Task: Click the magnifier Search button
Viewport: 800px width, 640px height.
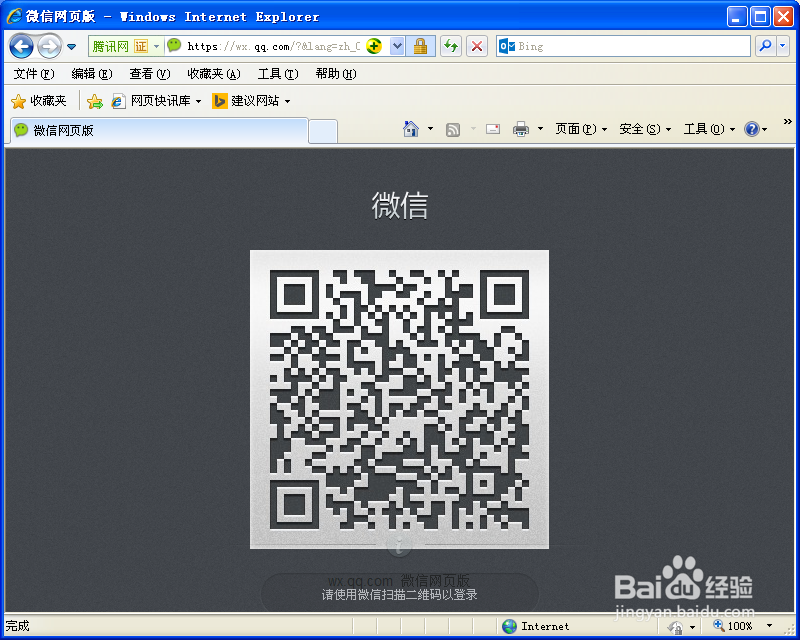Action: [x=765, y=46]
